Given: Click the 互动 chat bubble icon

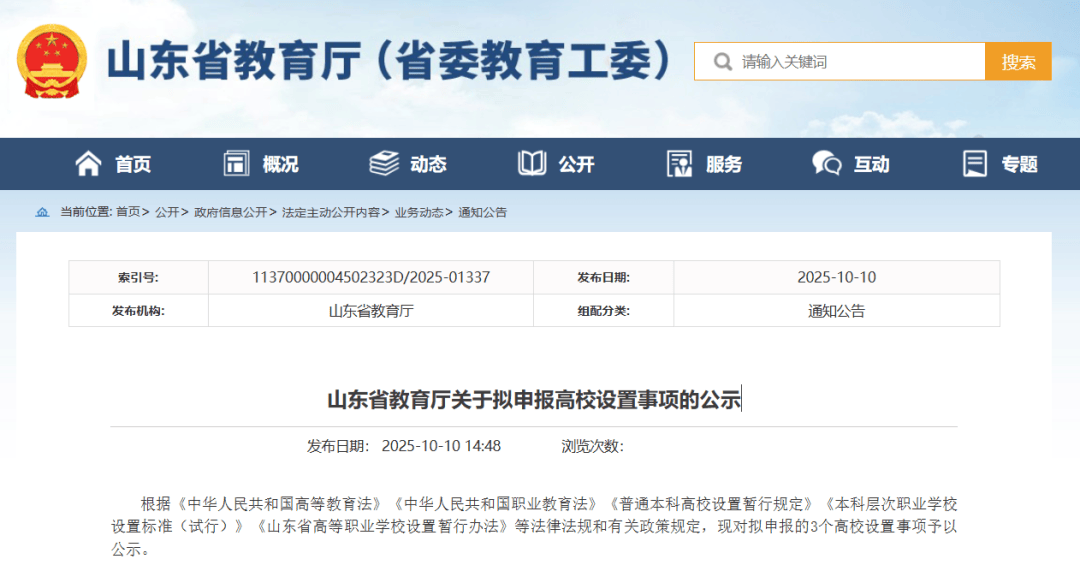Looking at the screenshot, I should [827, 164].
